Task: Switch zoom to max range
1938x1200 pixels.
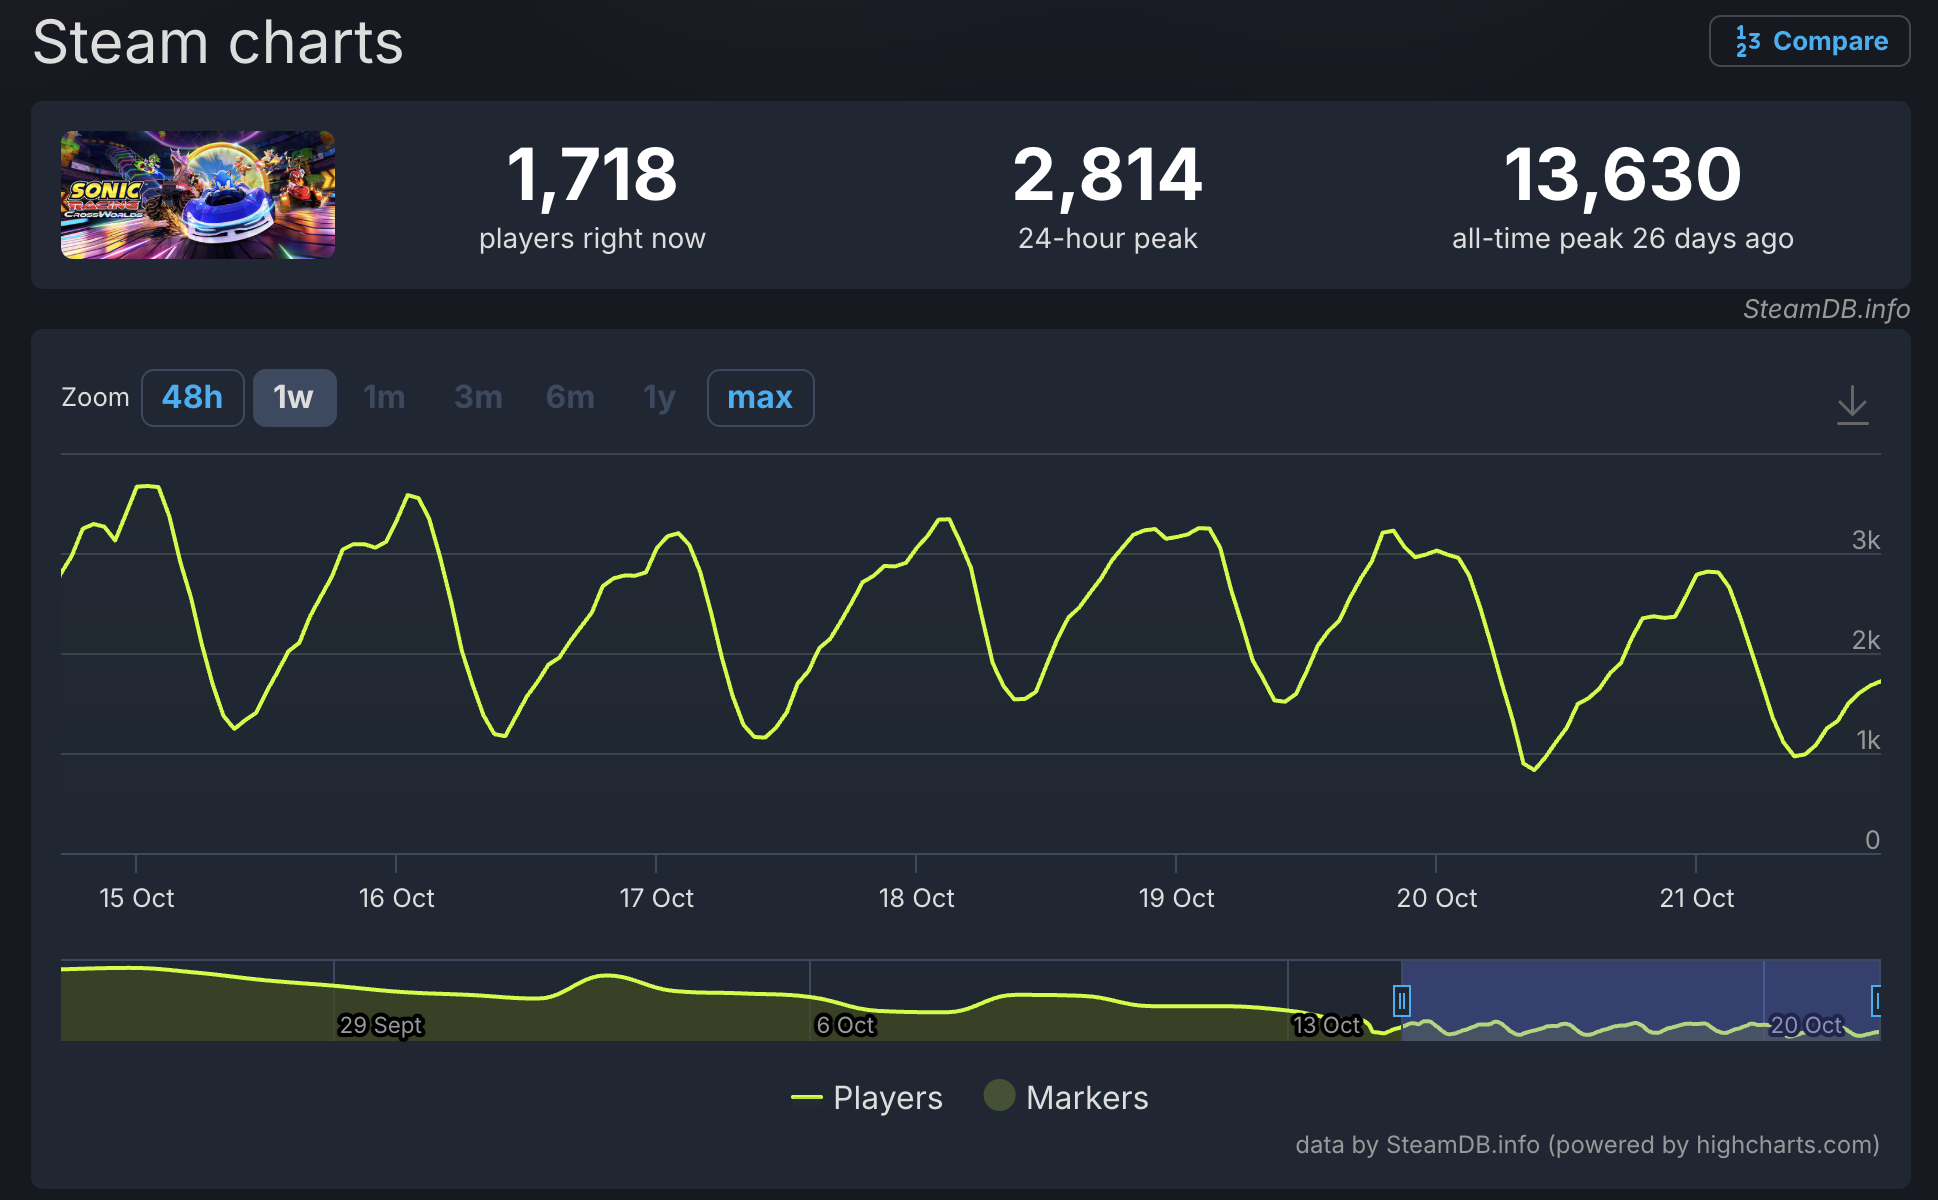Action: (x=760, y=398)
